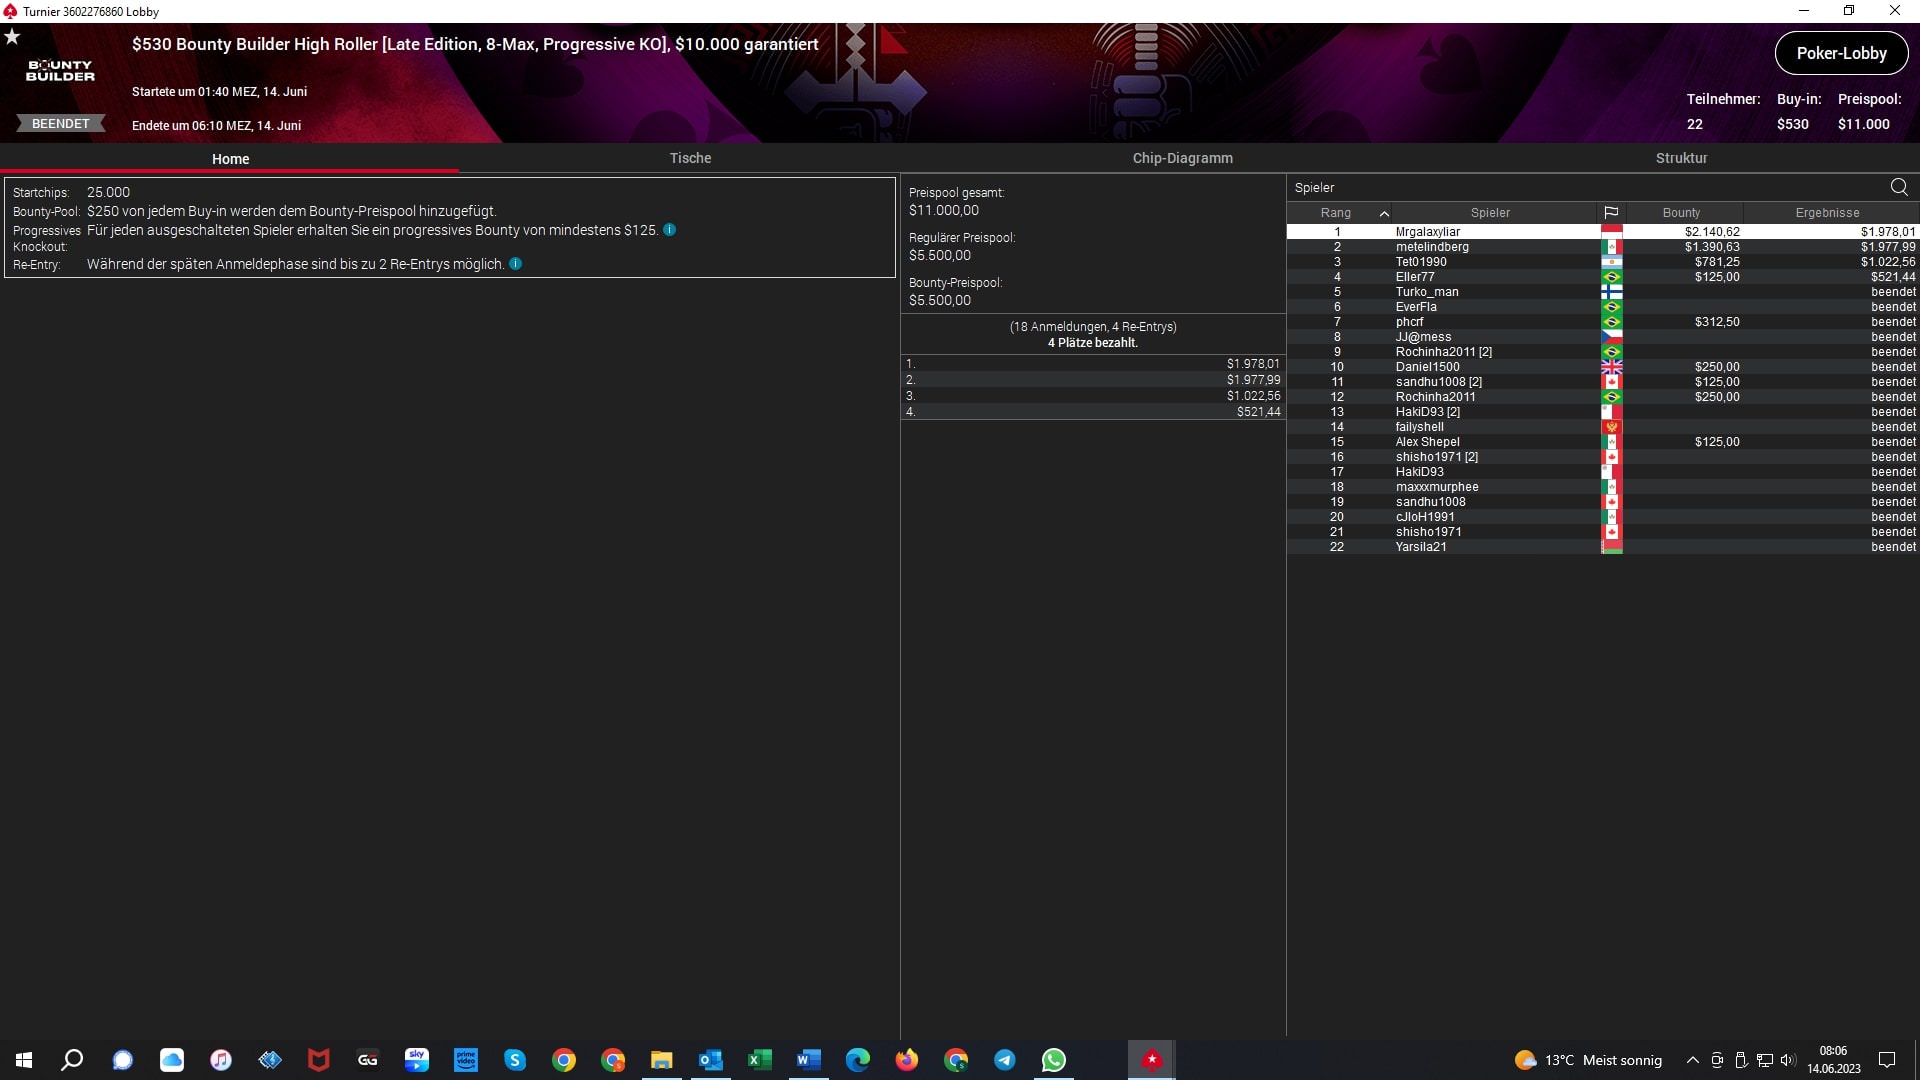Click info icon beside Re-Entry description
This screenshot has height=1080, width=1920.
[x=515, y=264]
